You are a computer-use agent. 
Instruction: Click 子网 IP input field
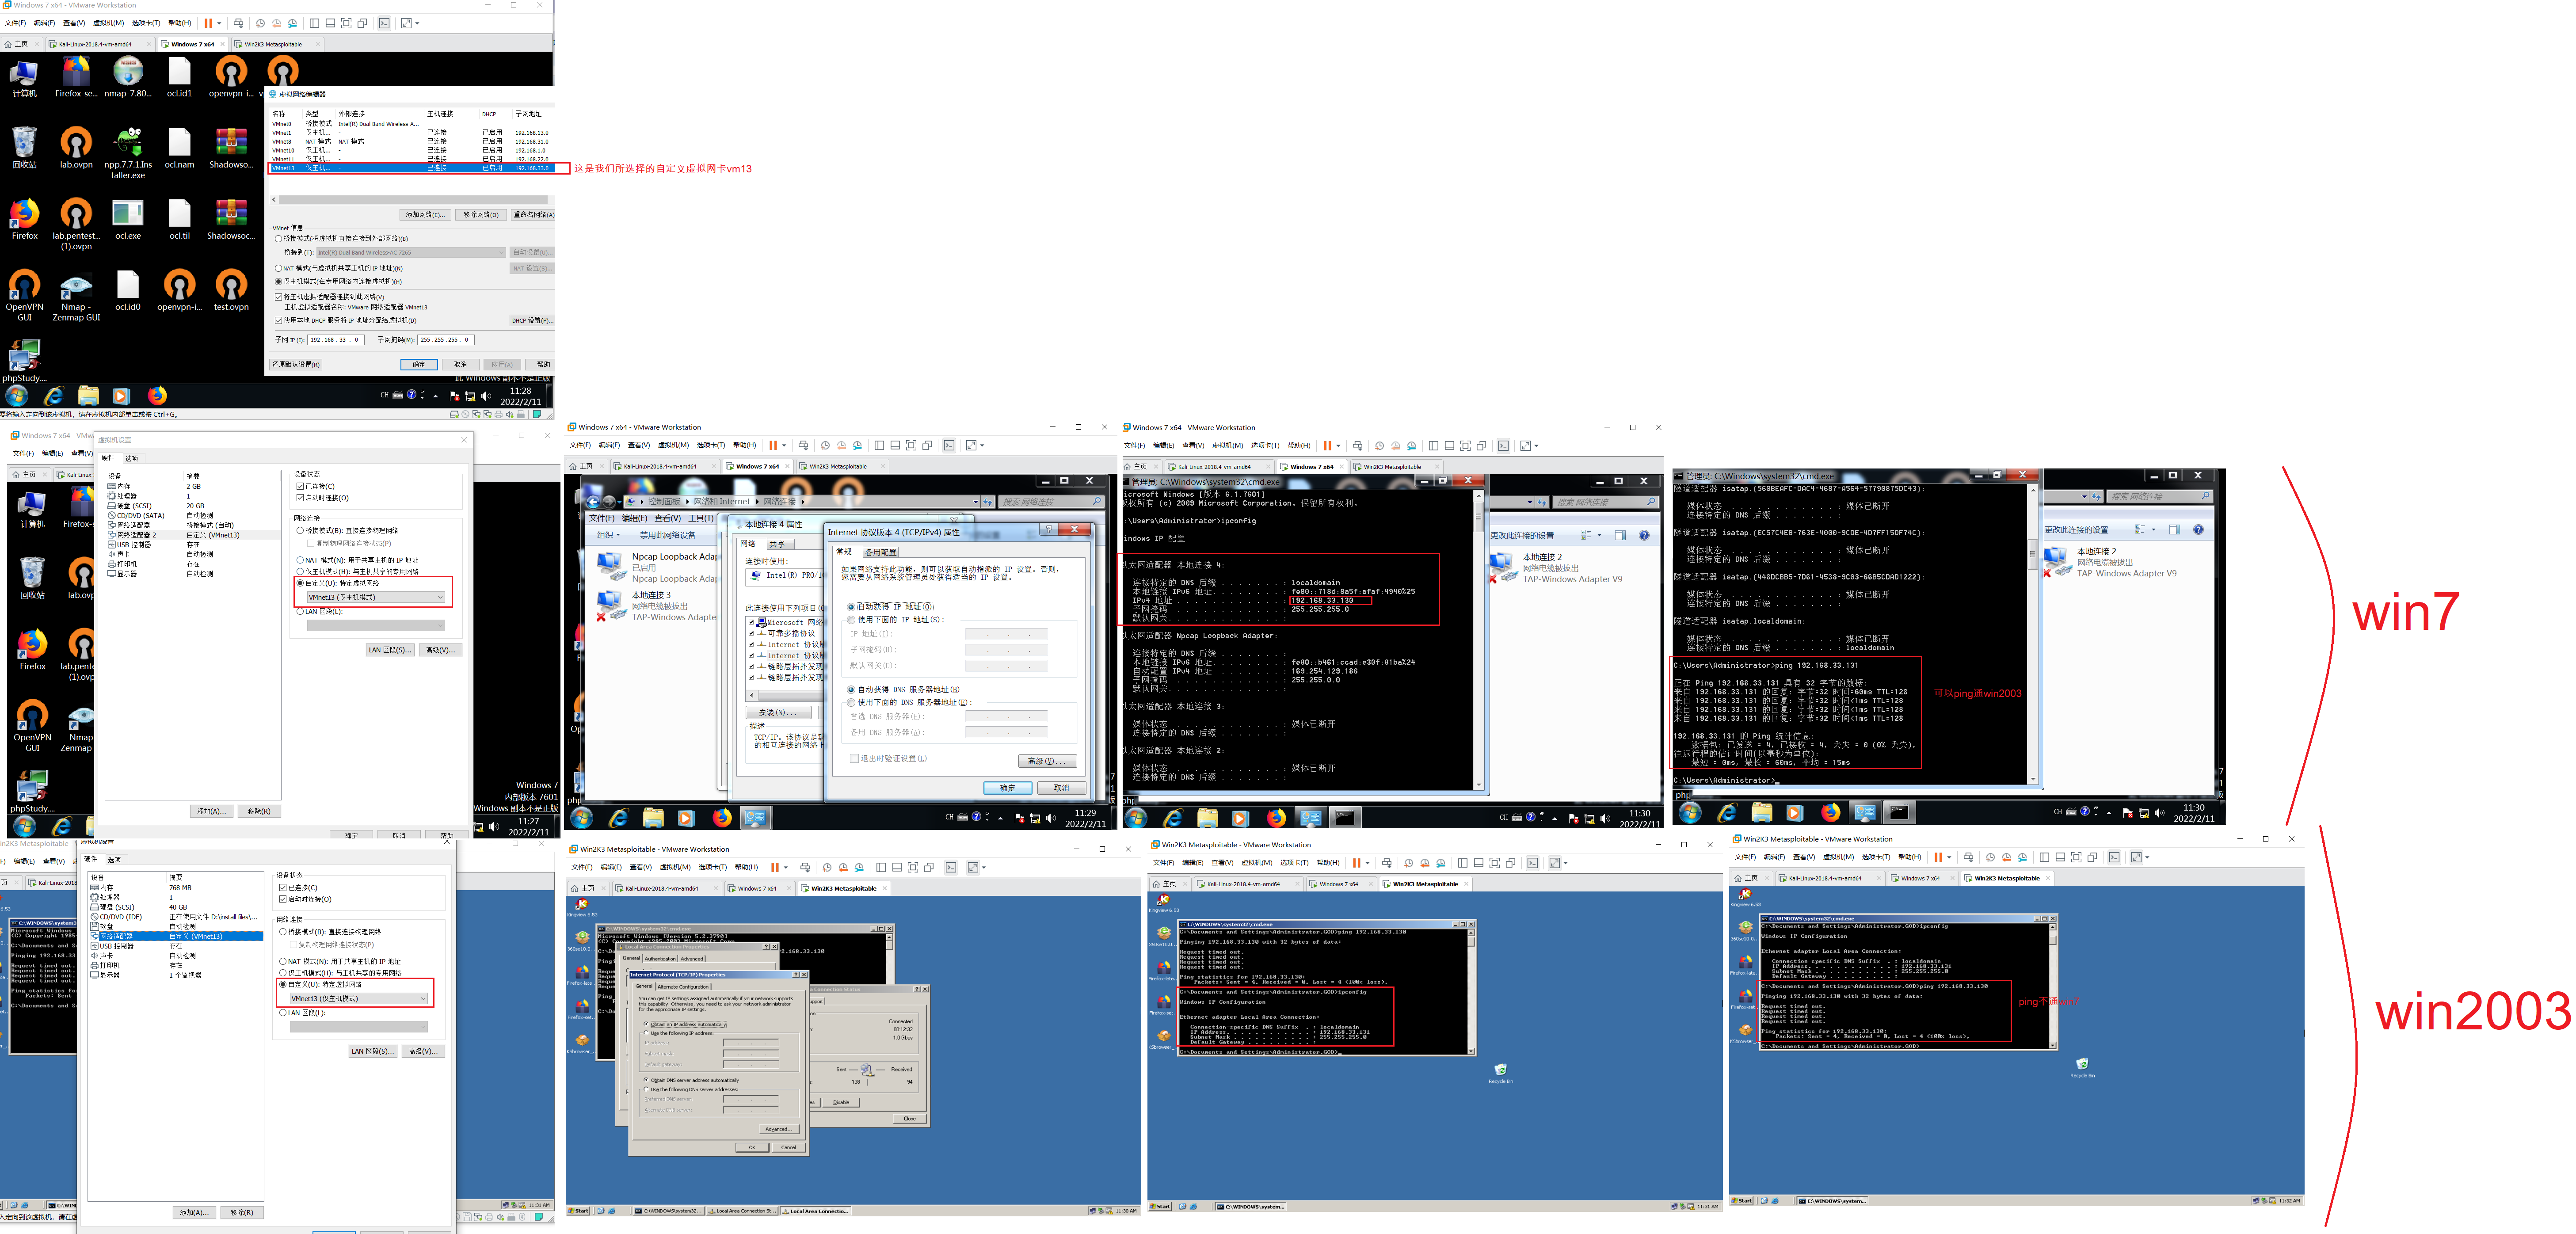(x=336, y=340)
